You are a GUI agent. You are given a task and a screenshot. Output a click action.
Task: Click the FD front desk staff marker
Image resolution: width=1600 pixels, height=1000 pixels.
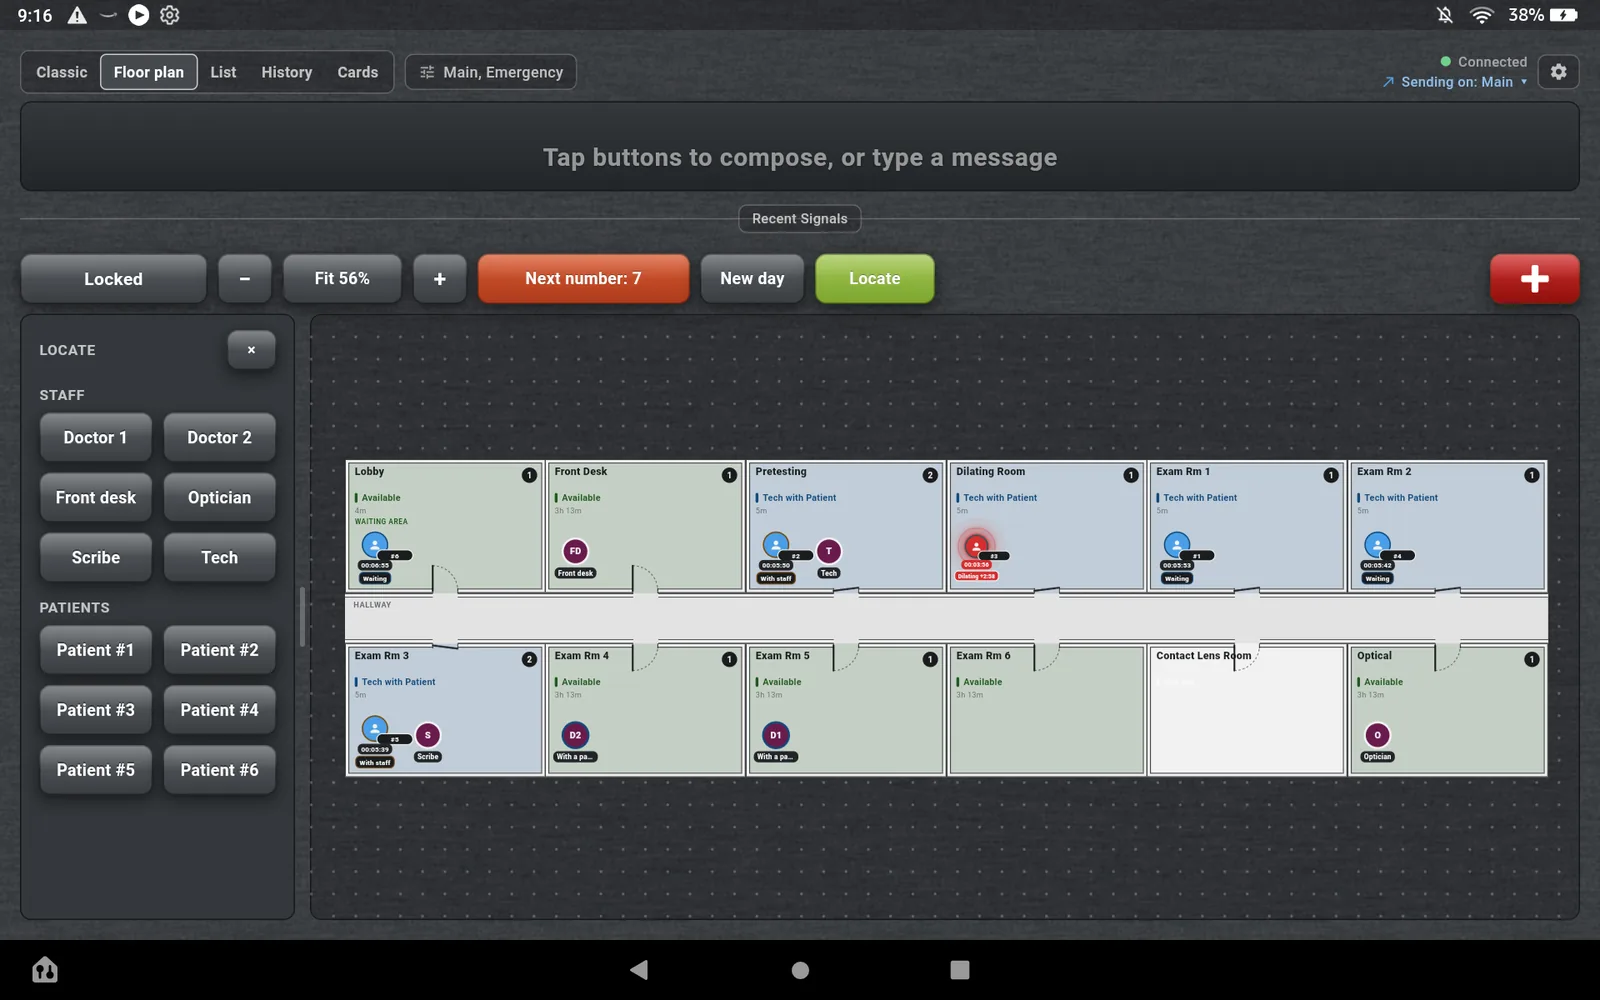(575, 551)
